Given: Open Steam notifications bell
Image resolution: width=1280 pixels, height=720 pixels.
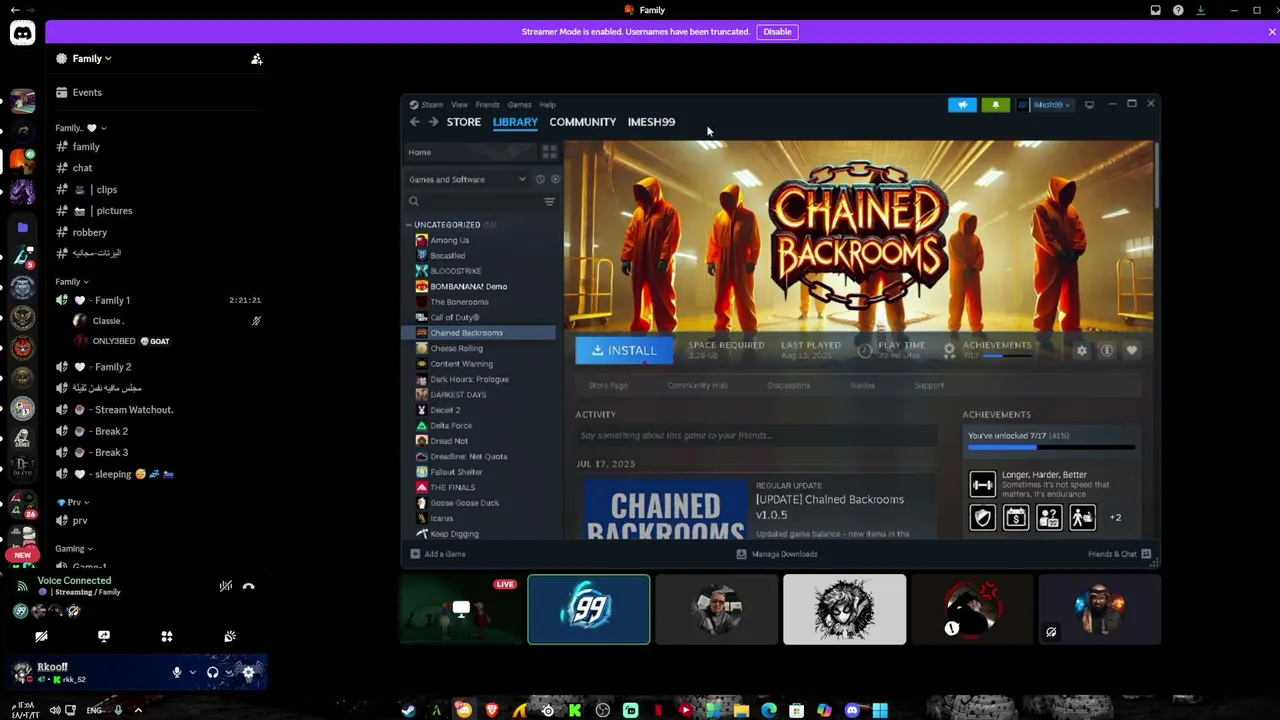Looking at the screenshot, I should pos(995,104).
